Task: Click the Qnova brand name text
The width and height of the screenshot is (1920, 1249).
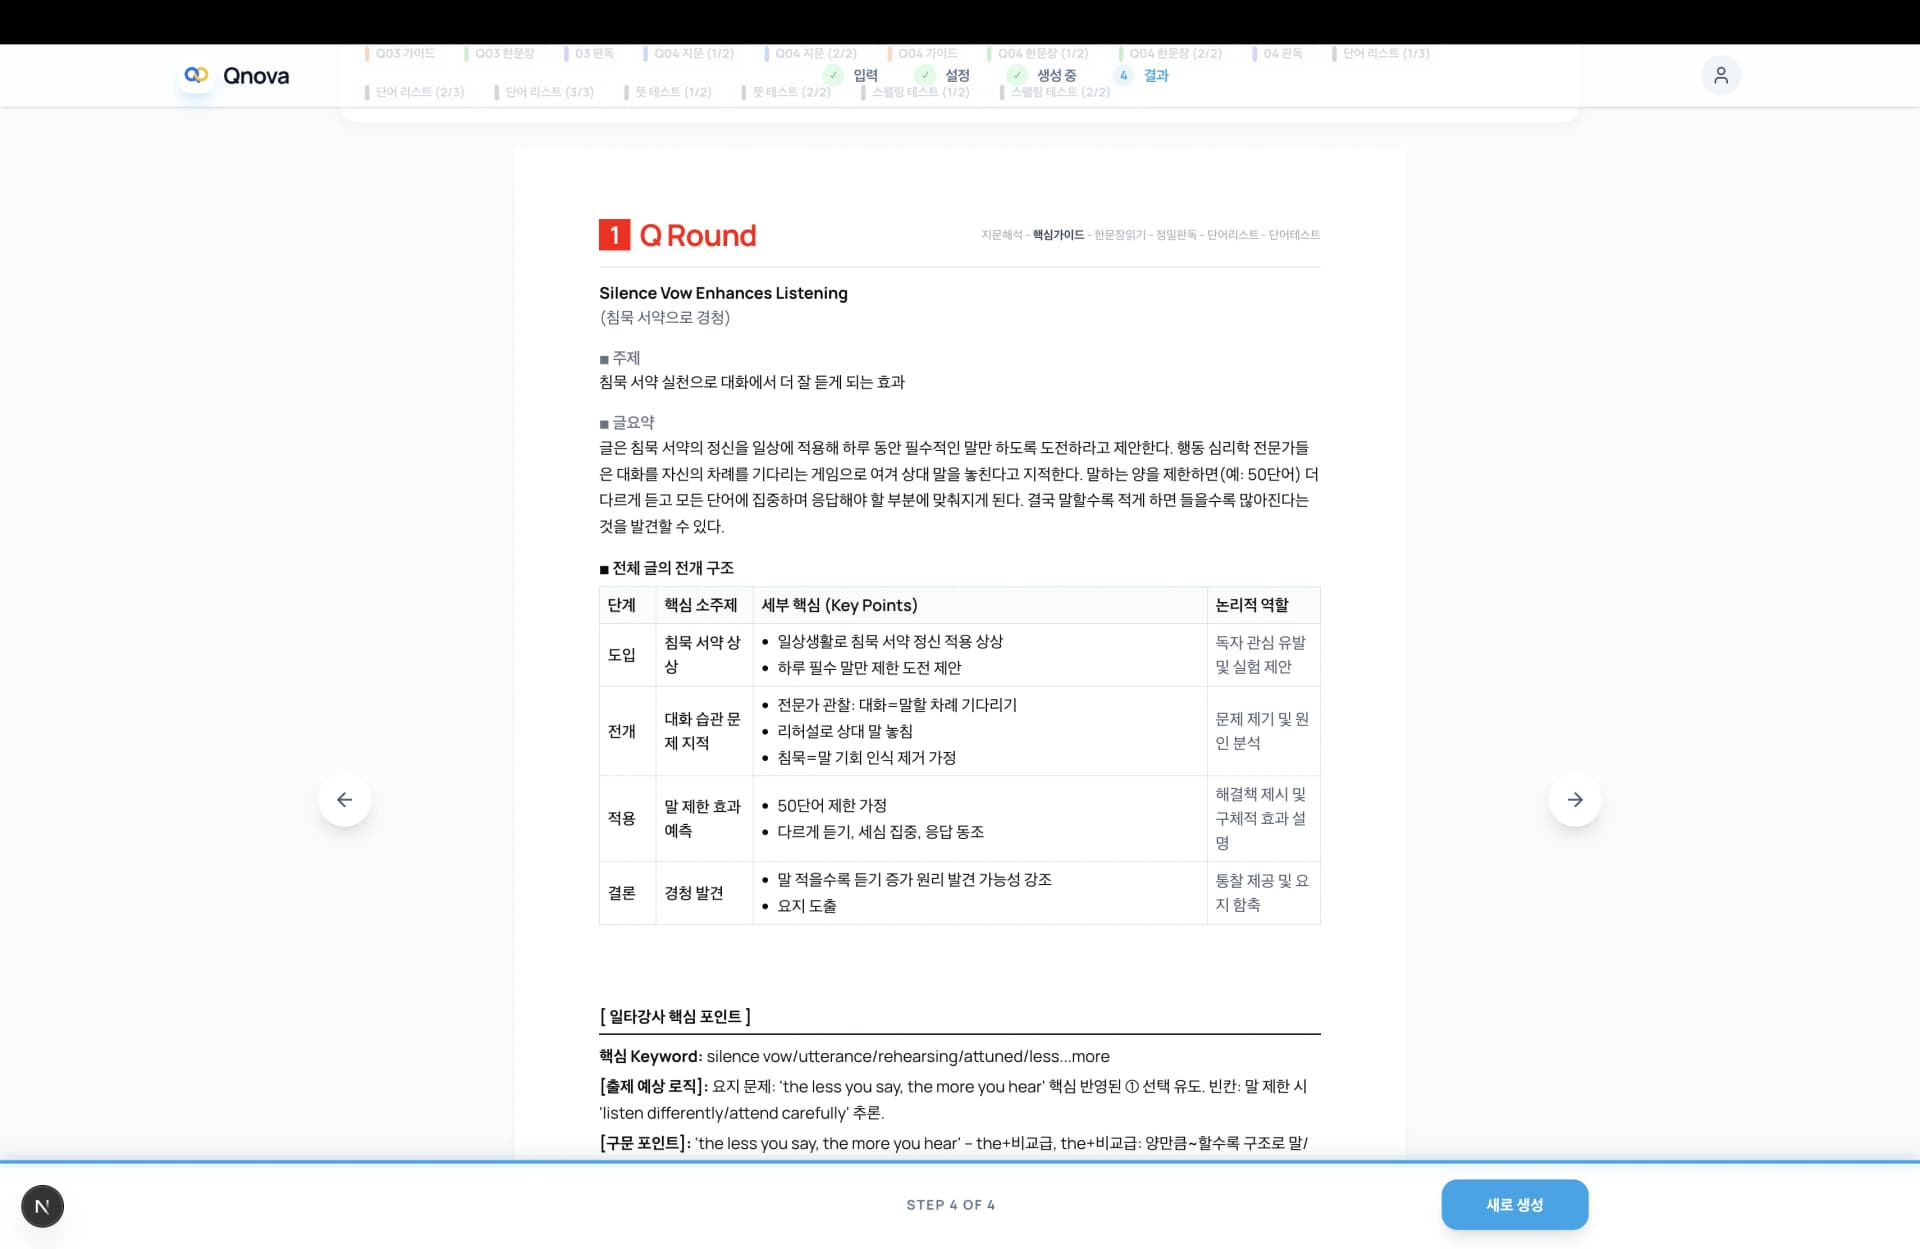Action: tap(256, 76)
